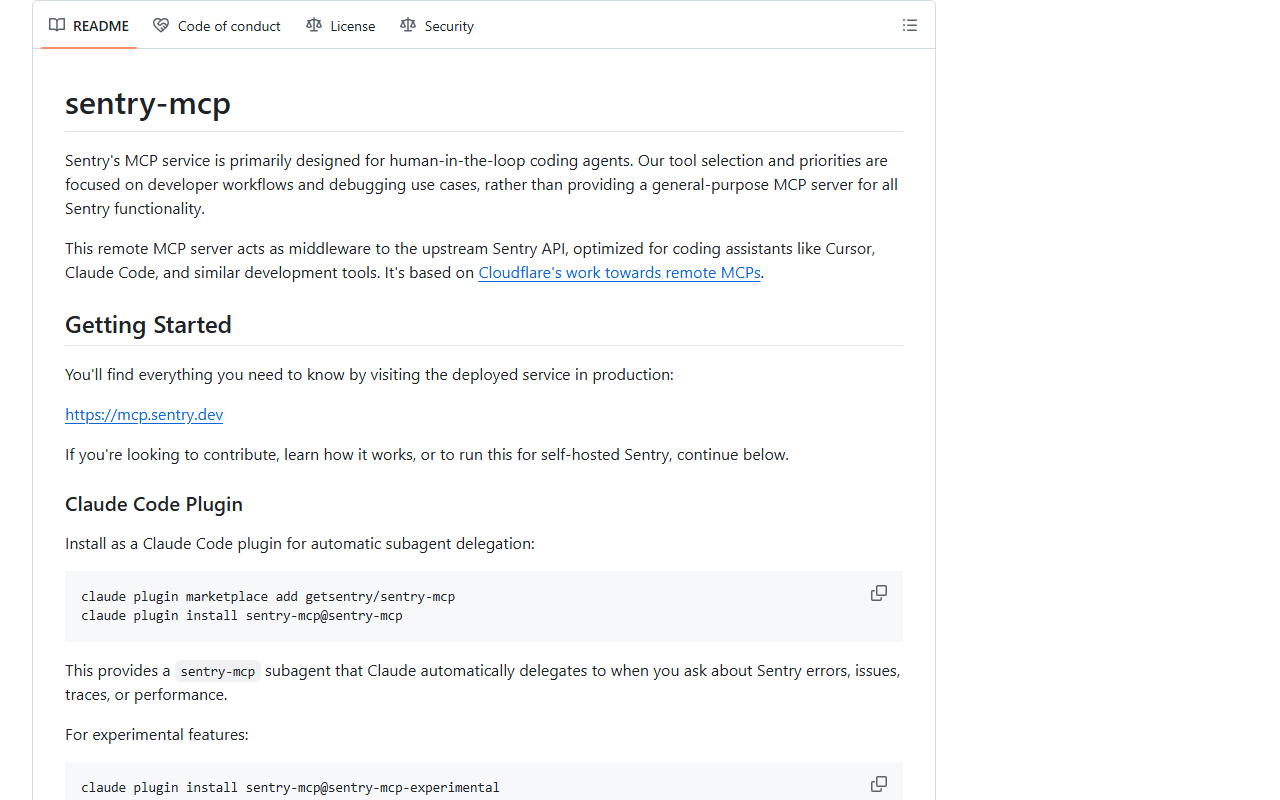Follow the Cloudflare remote MCPs link
This screenshot has width=1280, height=800.
coord(618,272)
